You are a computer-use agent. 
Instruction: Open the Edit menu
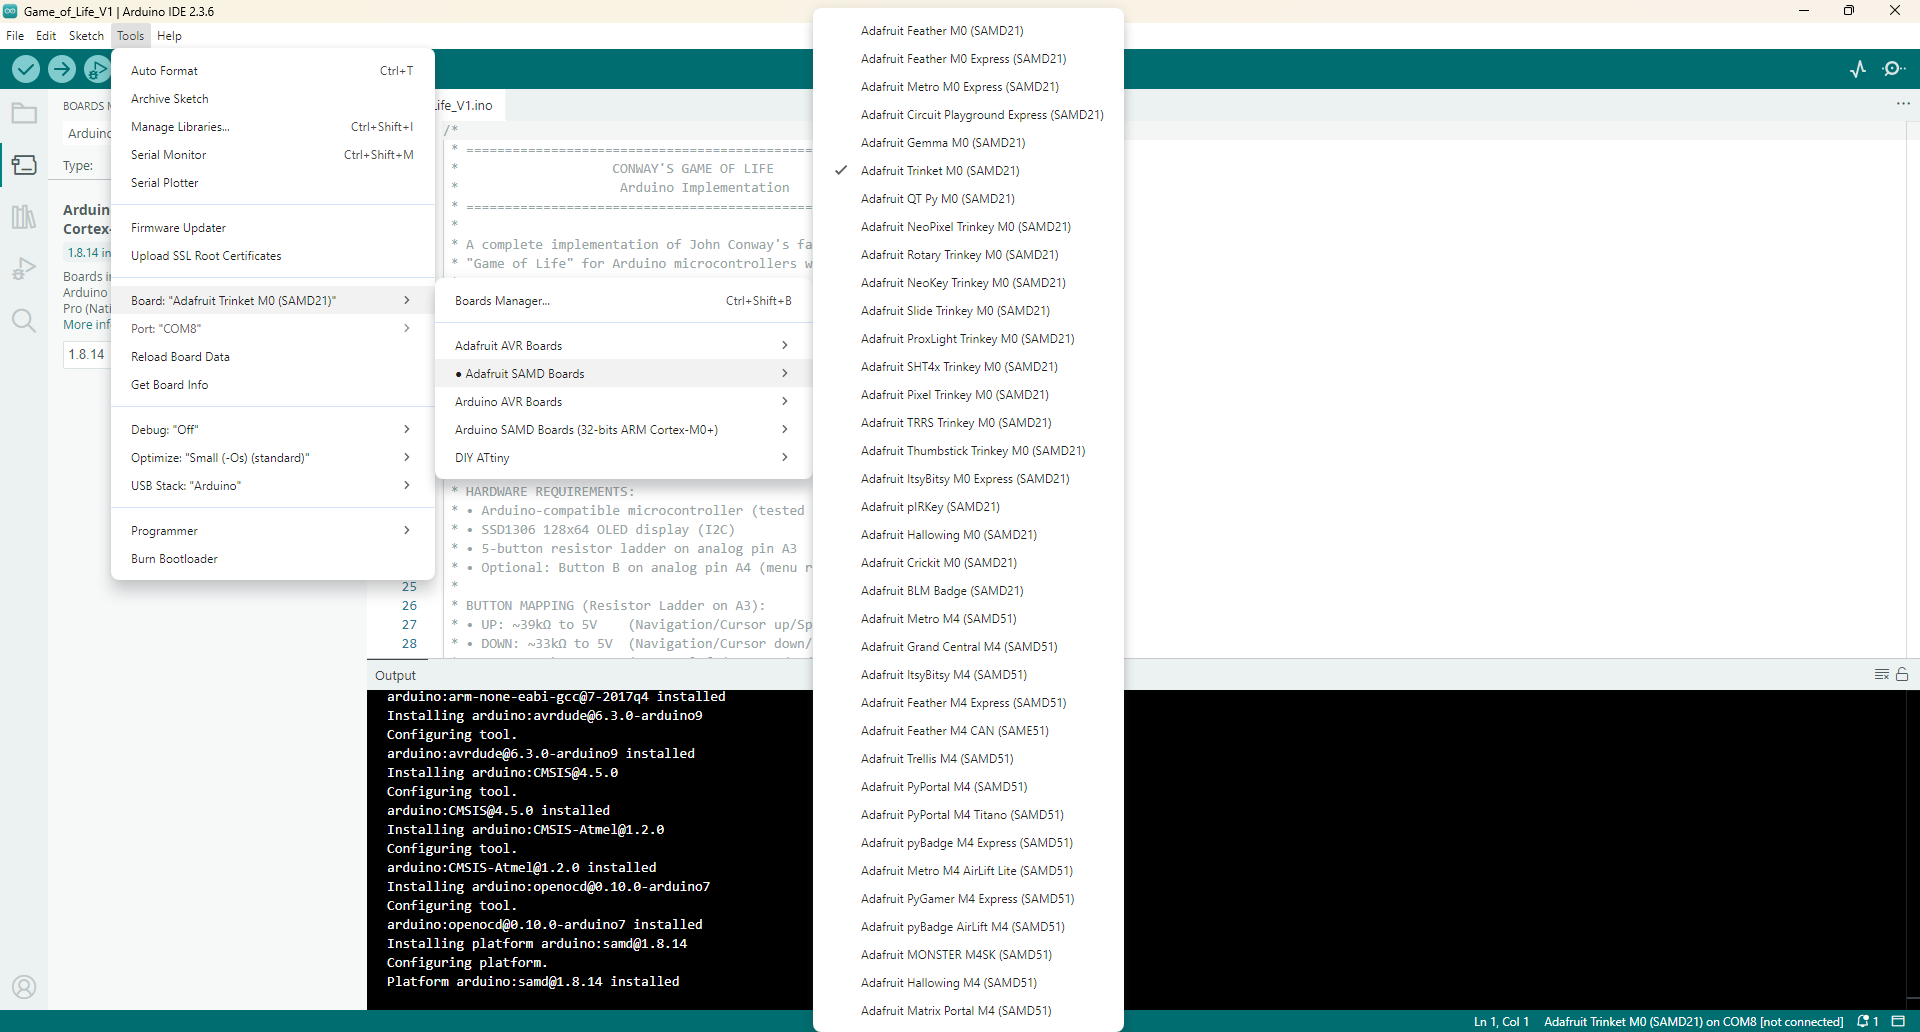[x=46, y=36]
